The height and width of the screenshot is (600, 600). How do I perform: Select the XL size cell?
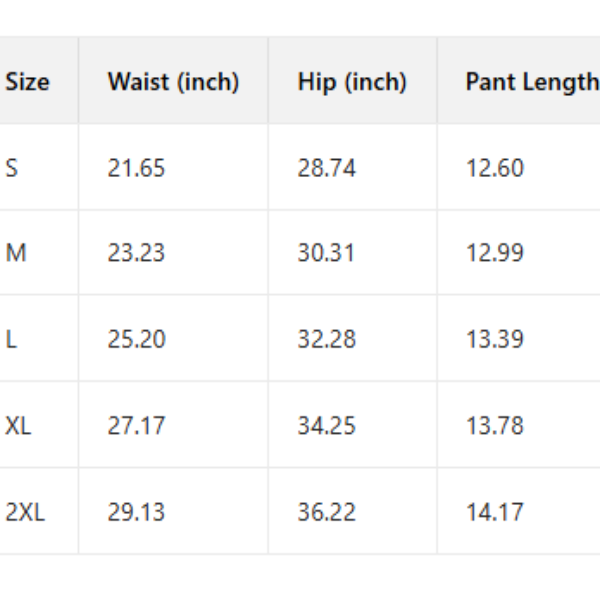(19, 426)
